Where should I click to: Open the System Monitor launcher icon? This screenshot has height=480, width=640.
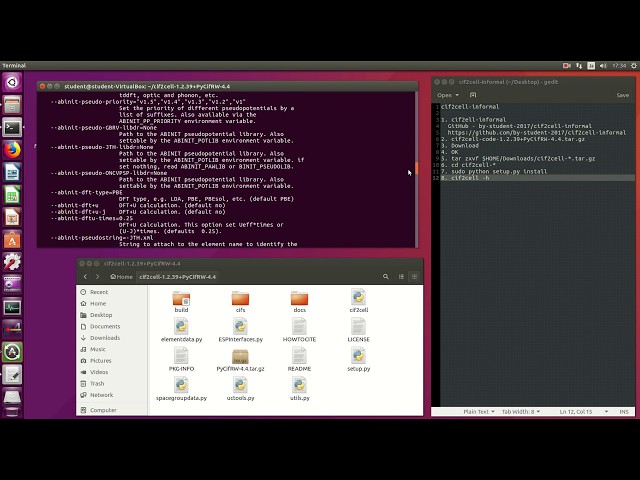pyautogui.click(x=12, y=307)
